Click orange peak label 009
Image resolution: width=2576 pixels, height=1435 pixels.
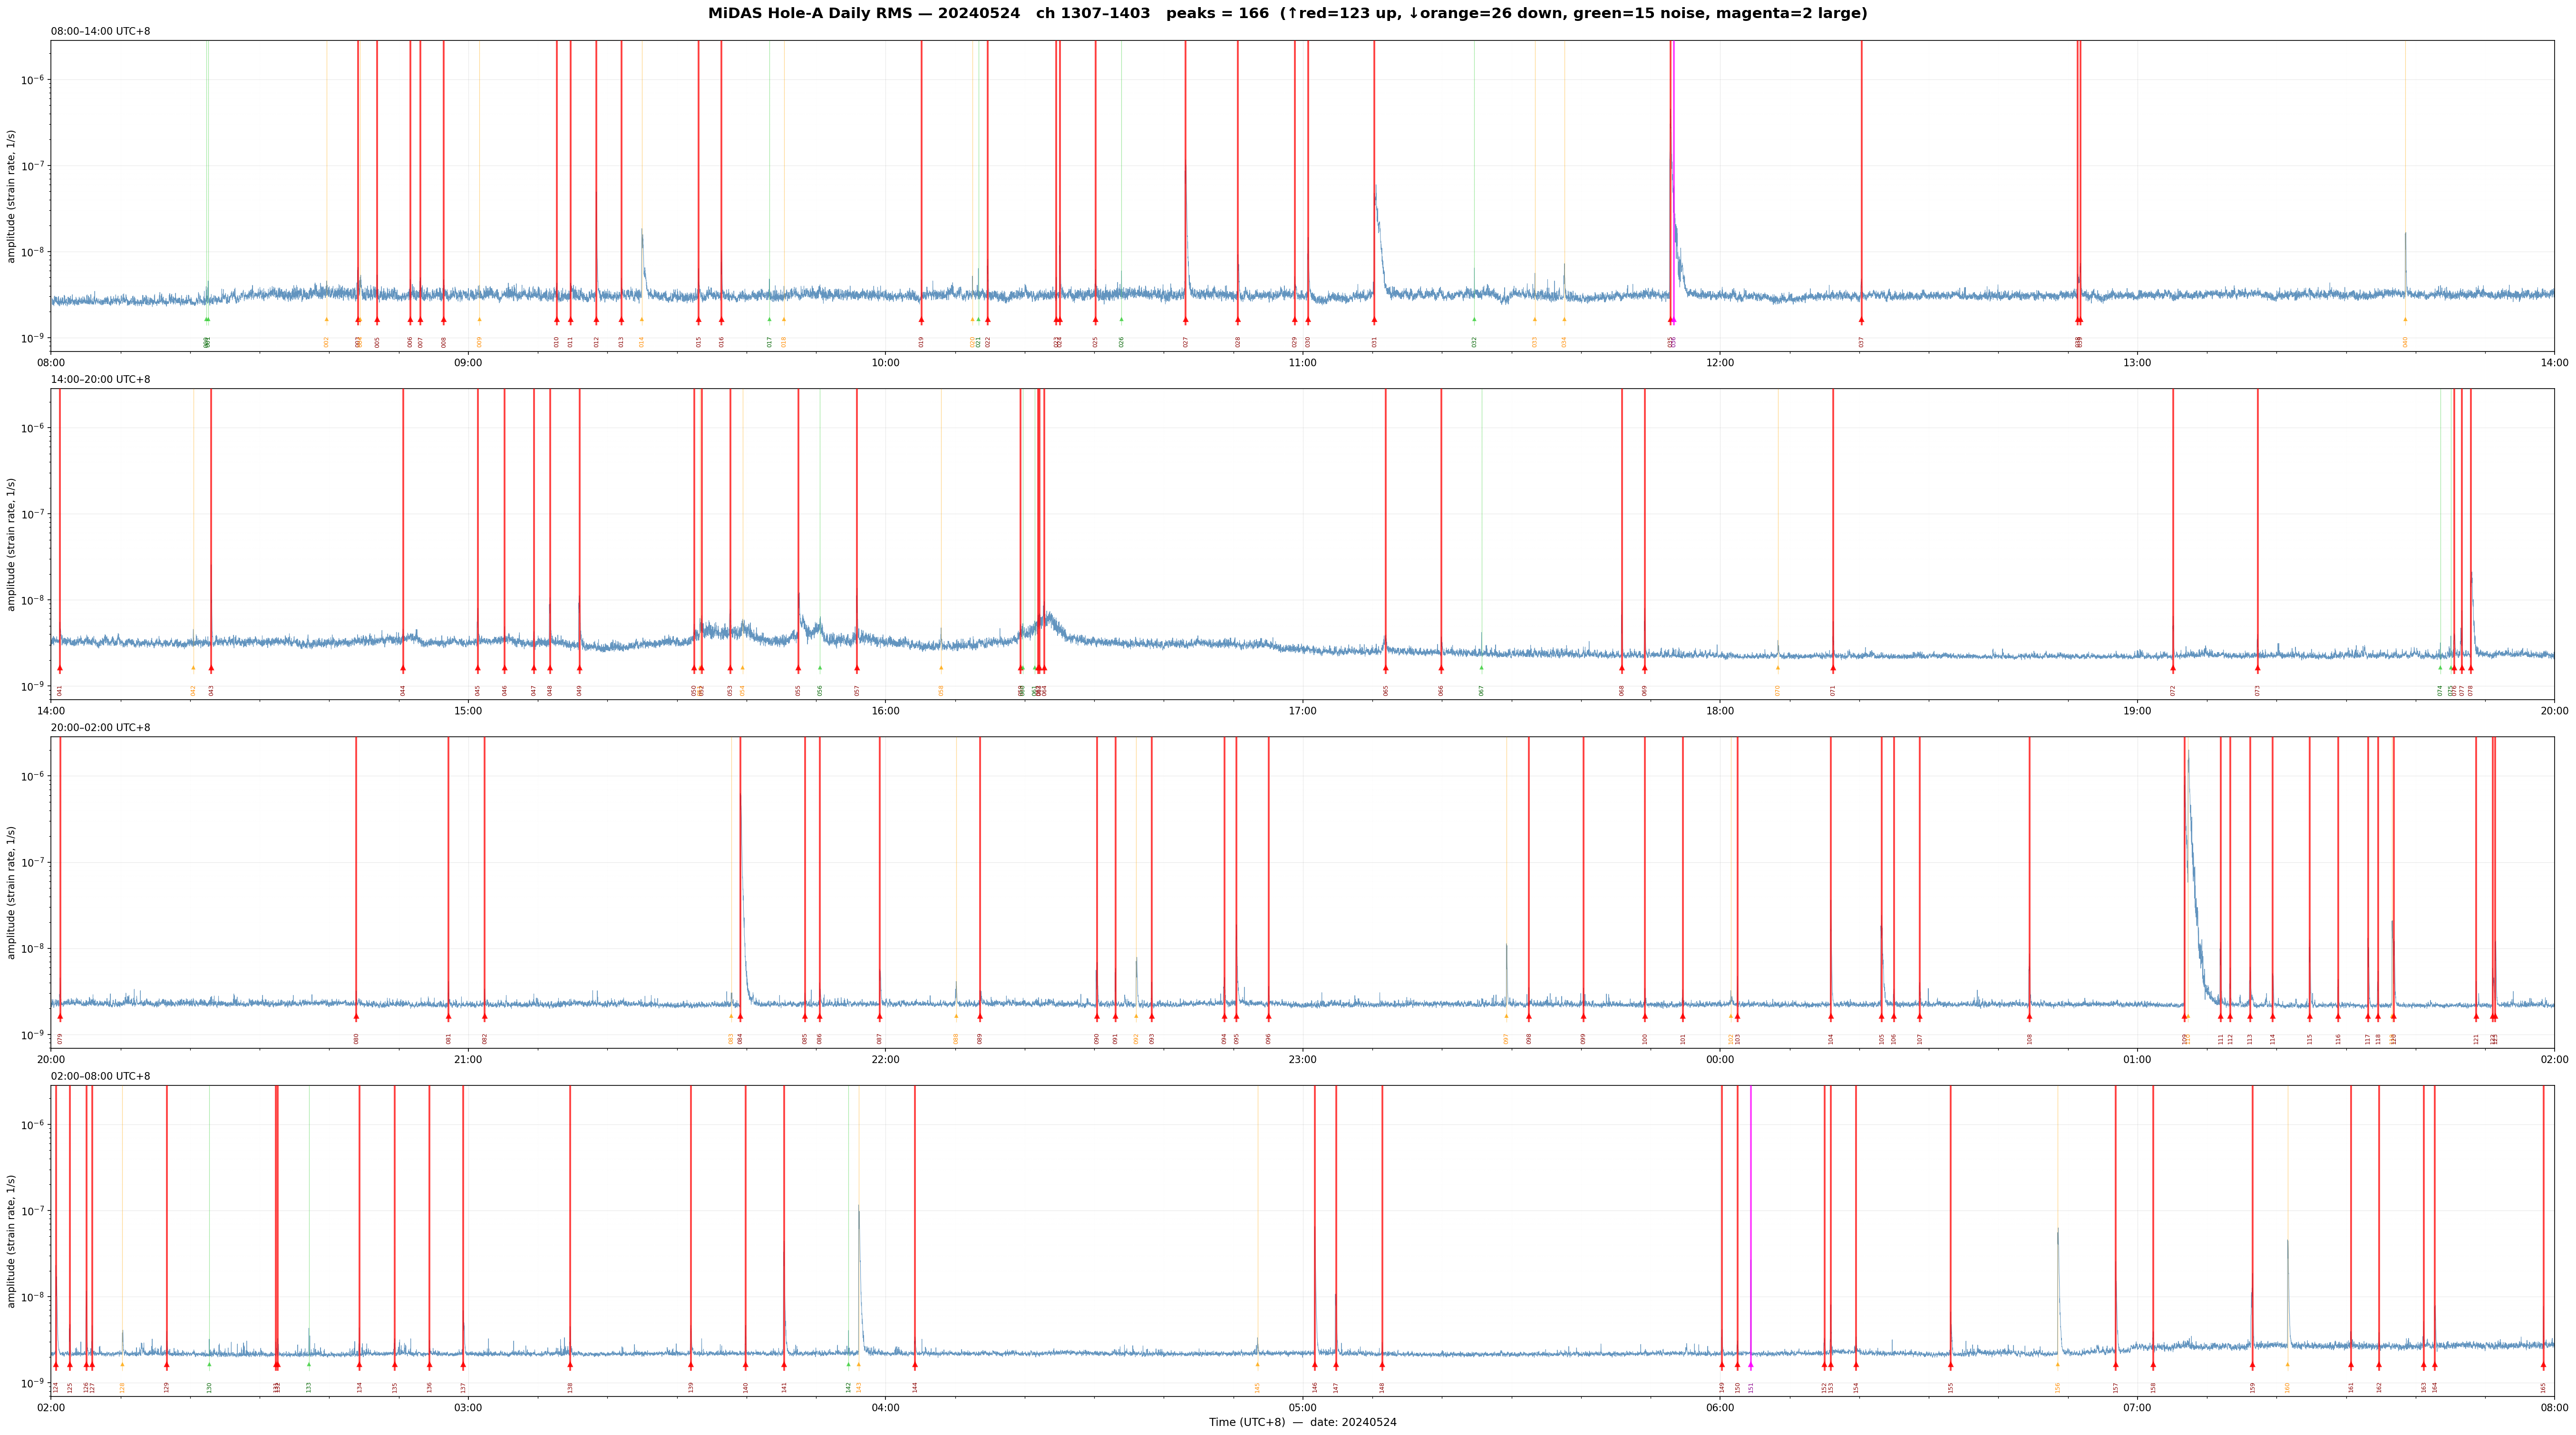click(x=479, y=342)
